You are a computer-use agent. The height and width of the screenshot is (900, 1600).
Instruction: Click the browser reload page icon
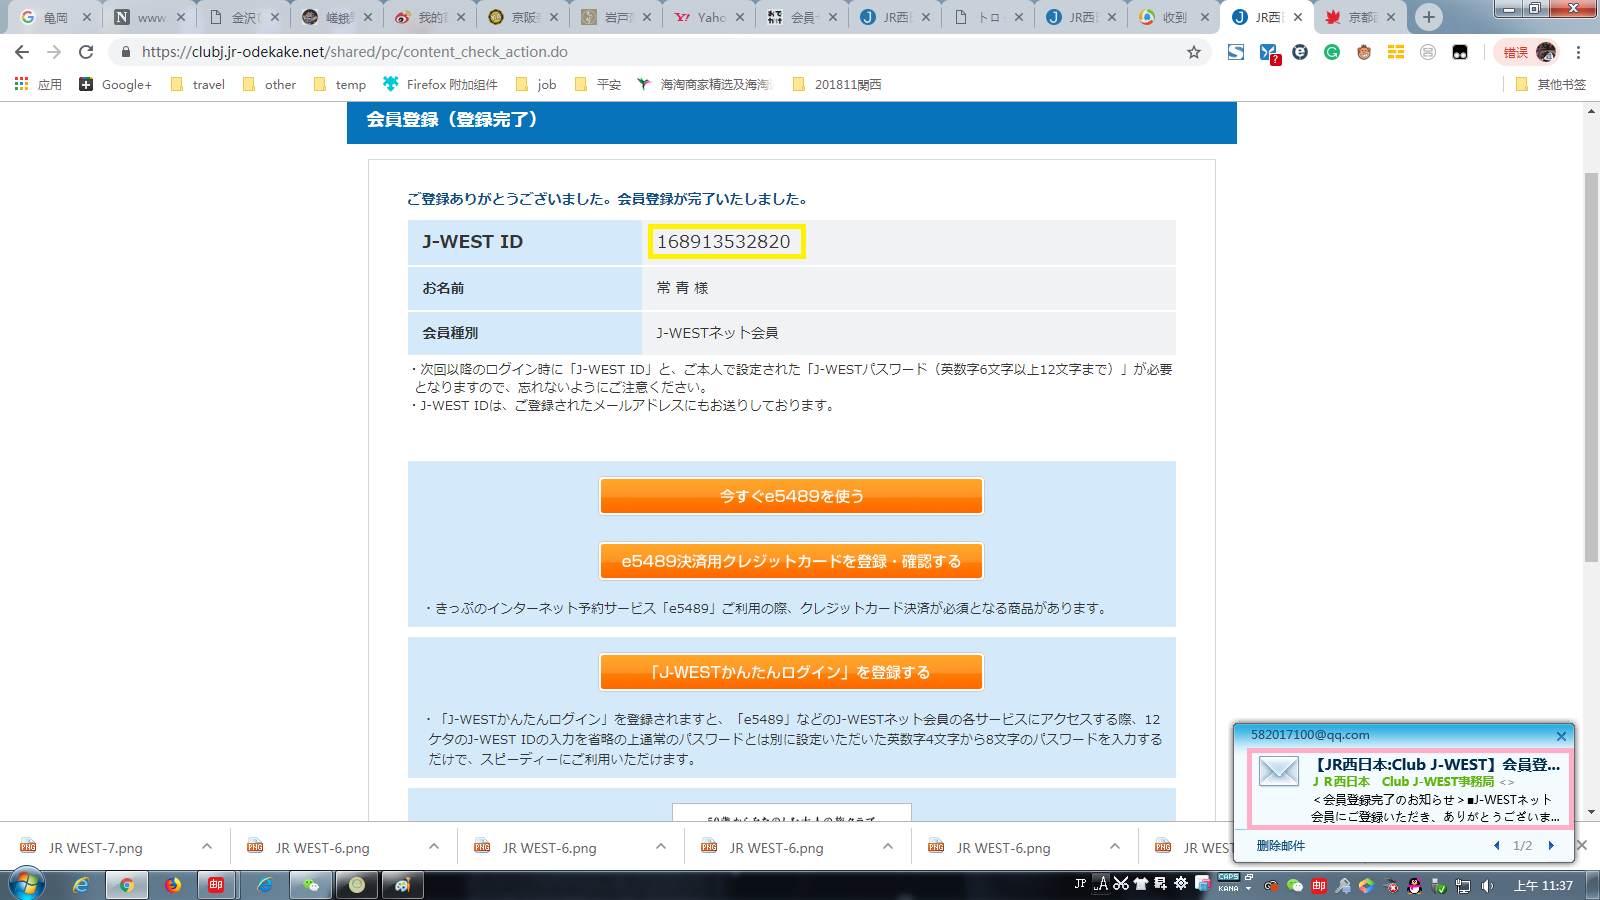[86, 52]
